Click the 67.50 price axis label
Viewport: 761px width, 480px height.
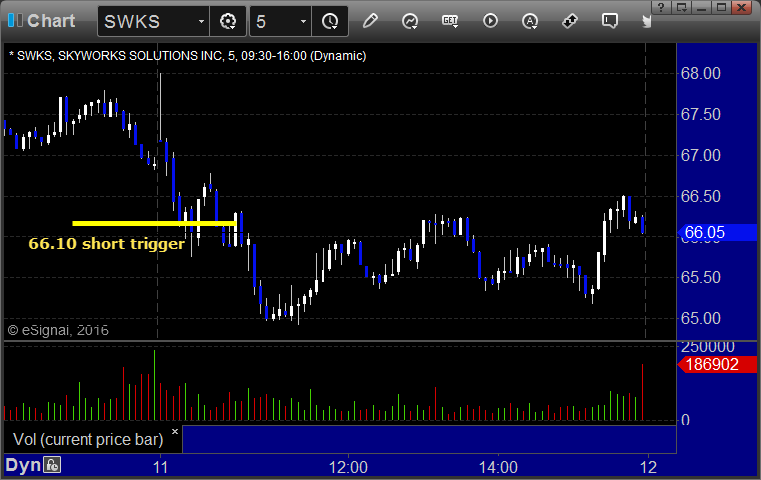click(700, 115)
